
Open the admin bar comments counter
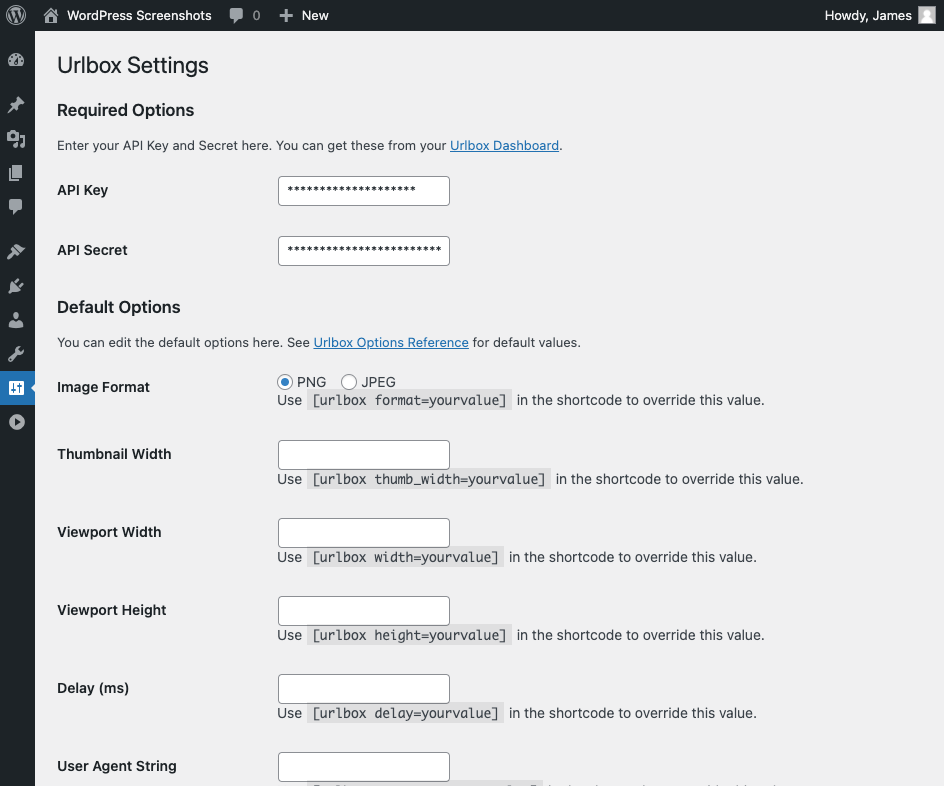(x=244, y=15)
